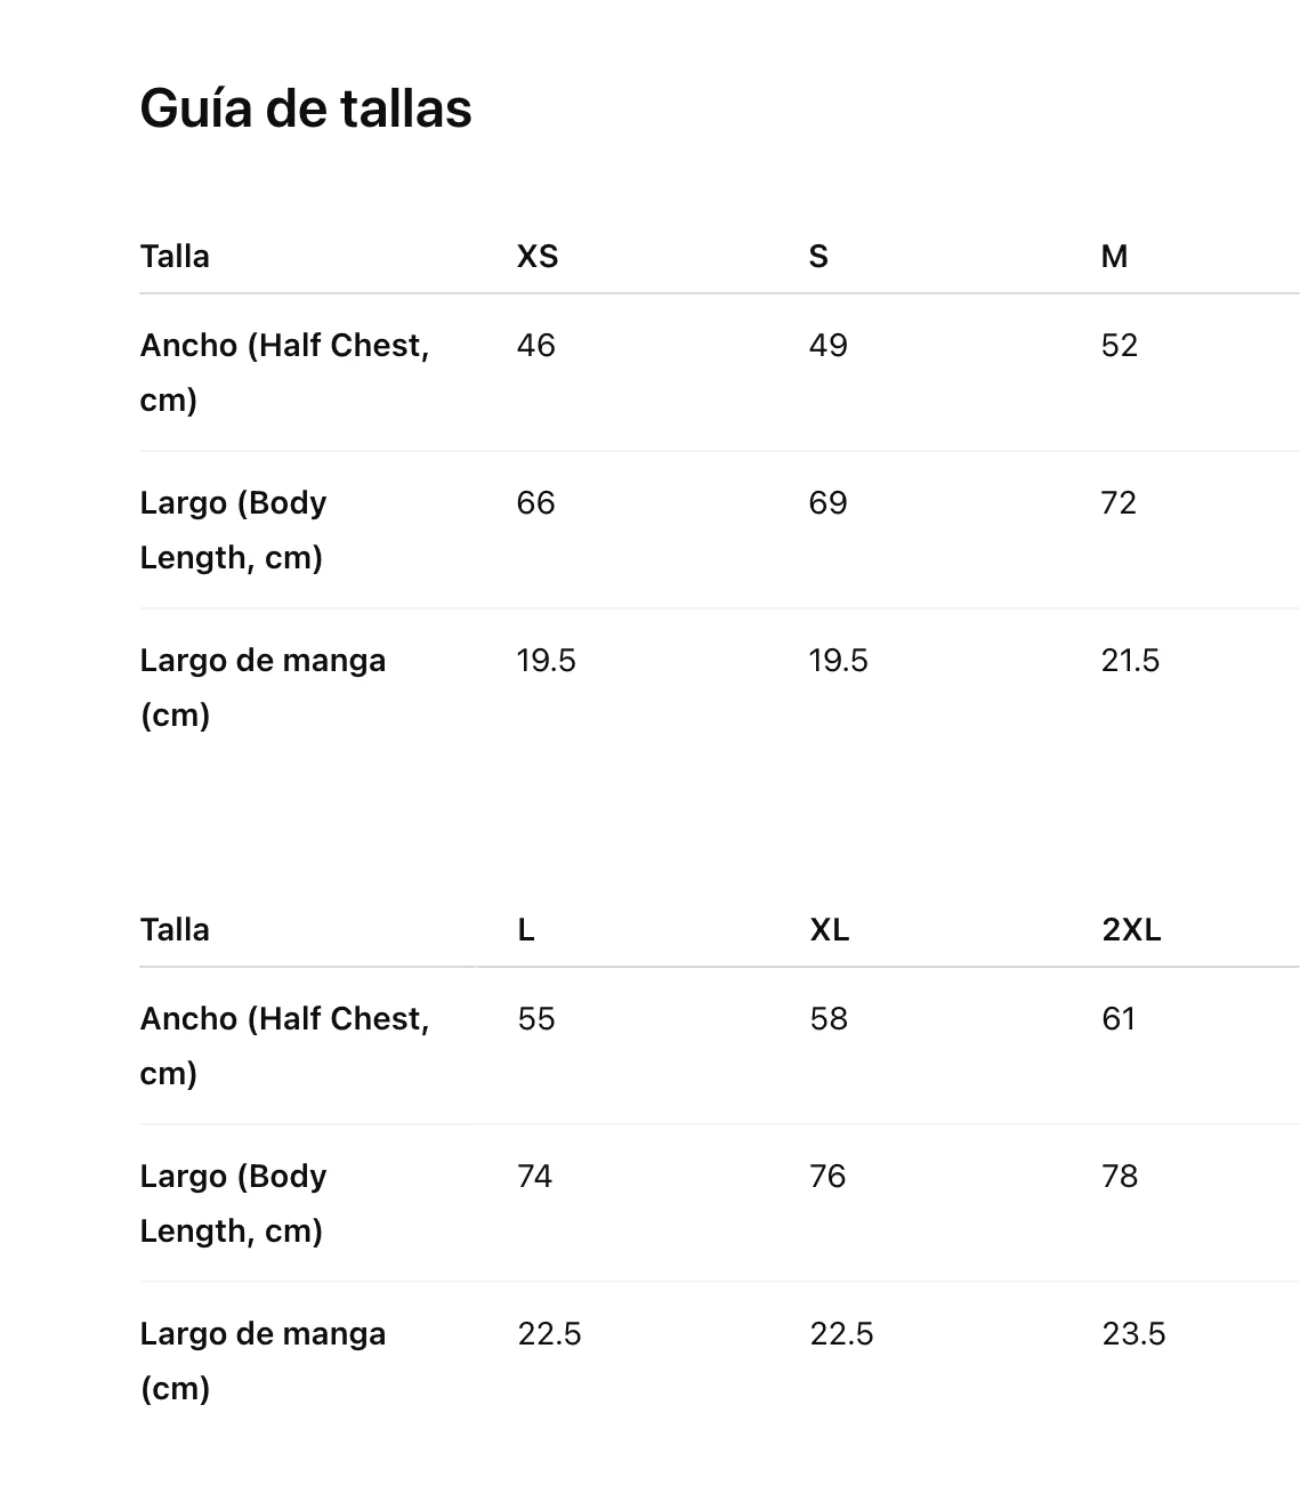Select the L size column header
This screenshot has height=1485, width=1300.
pyautogui.click(x=526, y=930)
